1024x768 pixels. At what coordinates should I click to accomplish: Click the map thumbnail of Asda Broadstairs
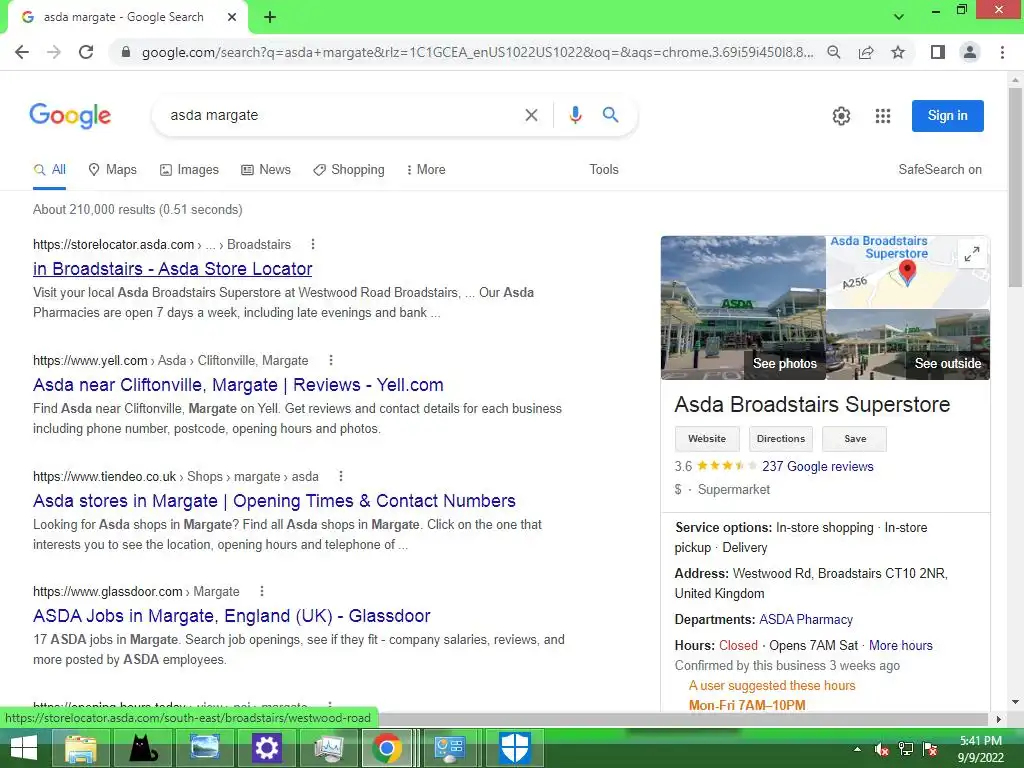pos(908,272)
